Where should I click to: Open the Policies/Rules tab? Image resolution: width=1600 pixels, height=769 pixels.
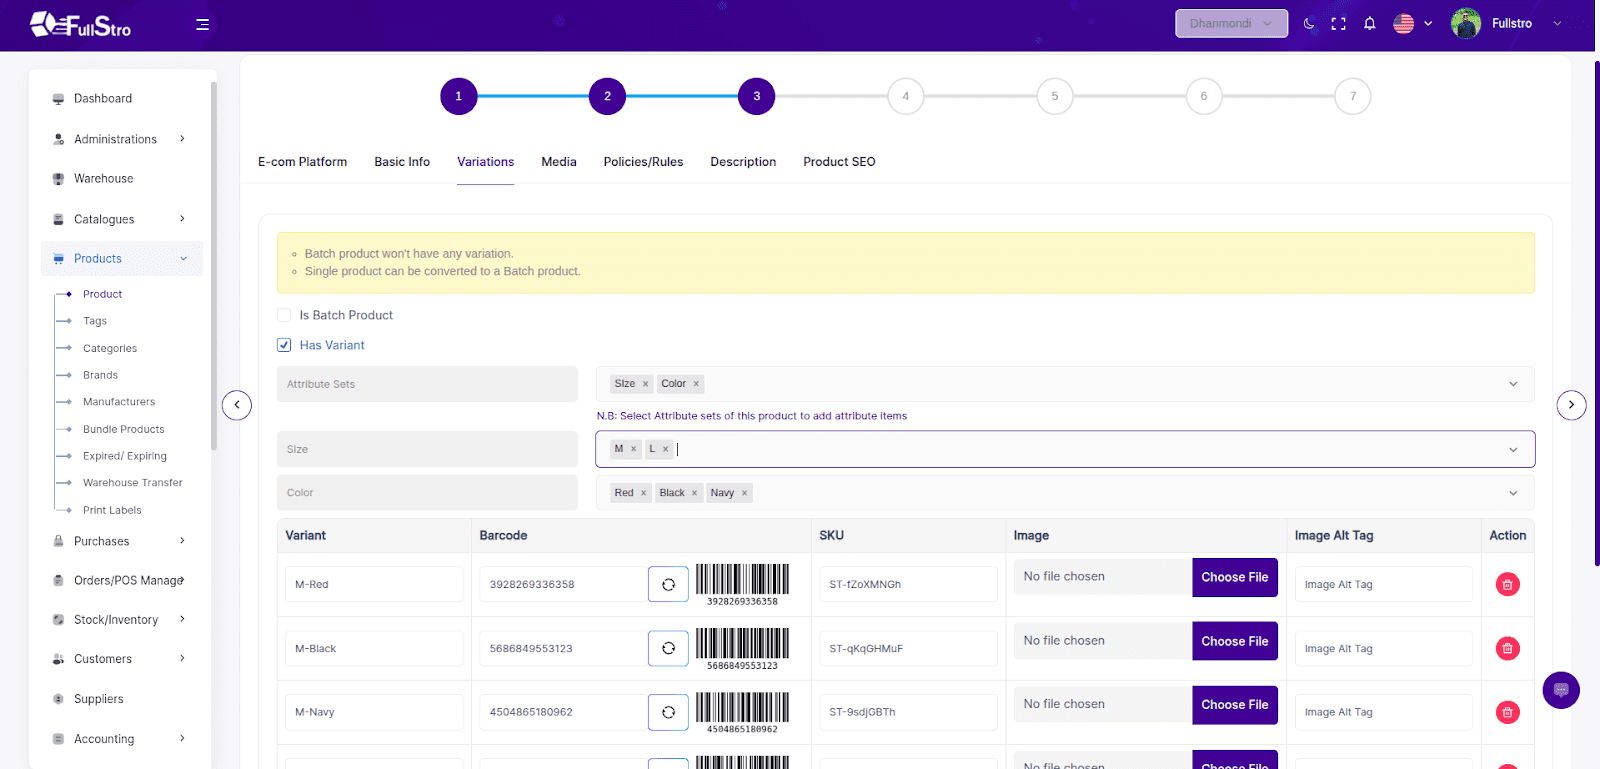click(x=643, y=162)
